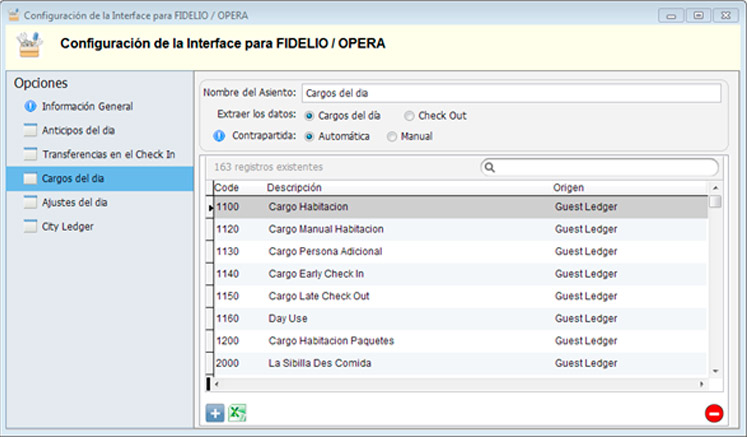Sort the table by Descripción column header

(x=294, y=188)
